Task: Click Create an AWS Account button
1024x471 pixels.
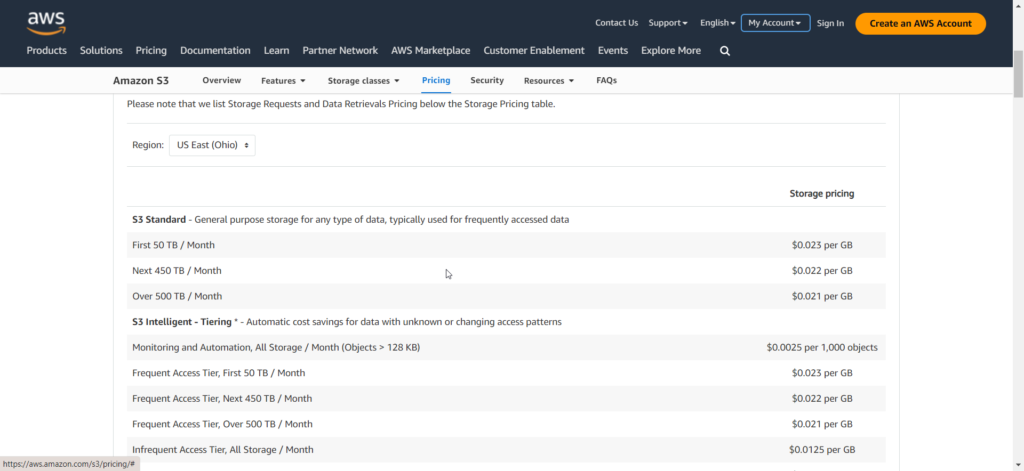Action: click(920, 24)
